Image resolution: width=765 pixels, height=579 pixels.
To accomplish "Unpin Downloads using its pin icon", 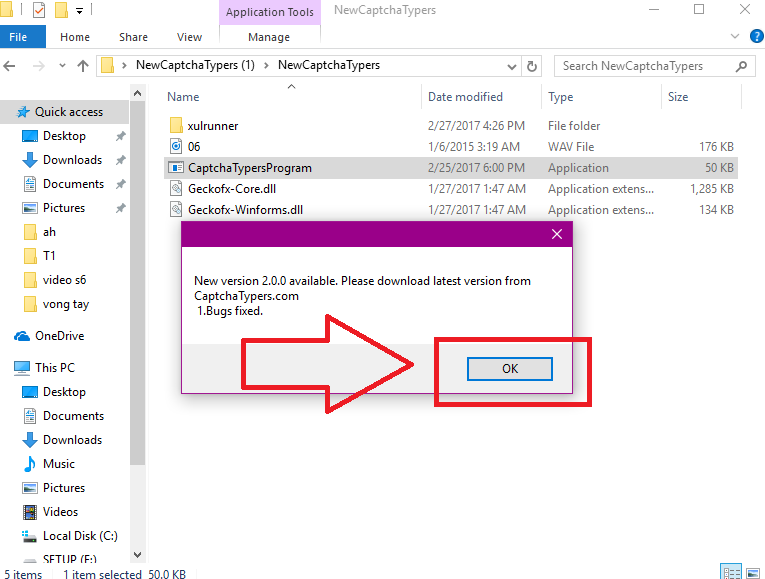I will click(120, 160).
